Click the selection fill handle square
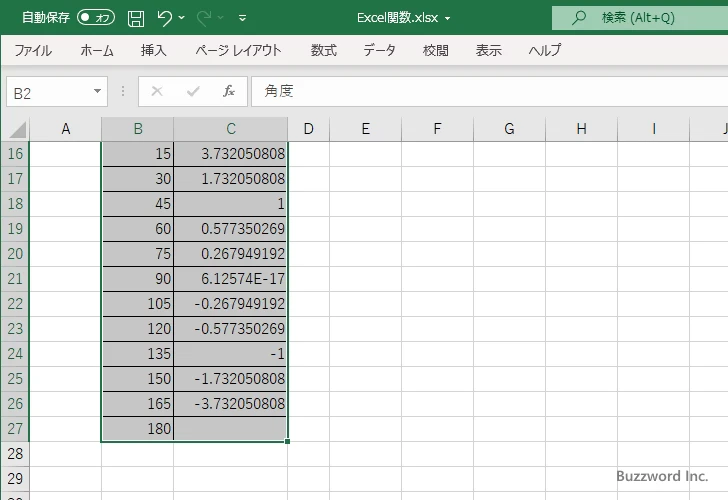 (x=287, y=442)
